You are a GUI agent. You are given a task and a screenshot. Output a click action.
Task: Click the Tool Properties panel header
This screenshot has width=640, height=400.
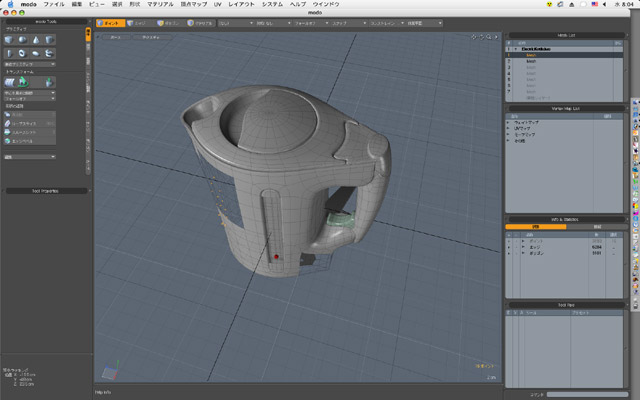(x=46, y=191)
